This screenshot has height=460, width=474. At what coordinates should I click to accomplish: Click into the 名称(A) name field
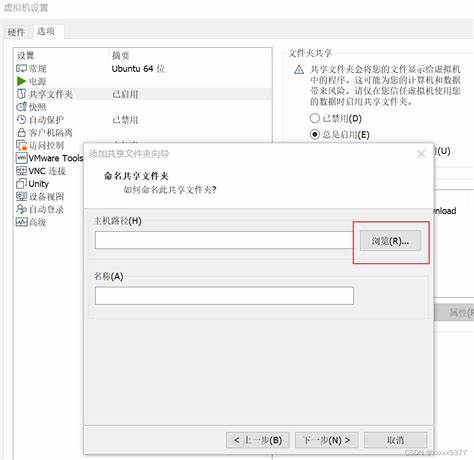[x=224, y=296]
